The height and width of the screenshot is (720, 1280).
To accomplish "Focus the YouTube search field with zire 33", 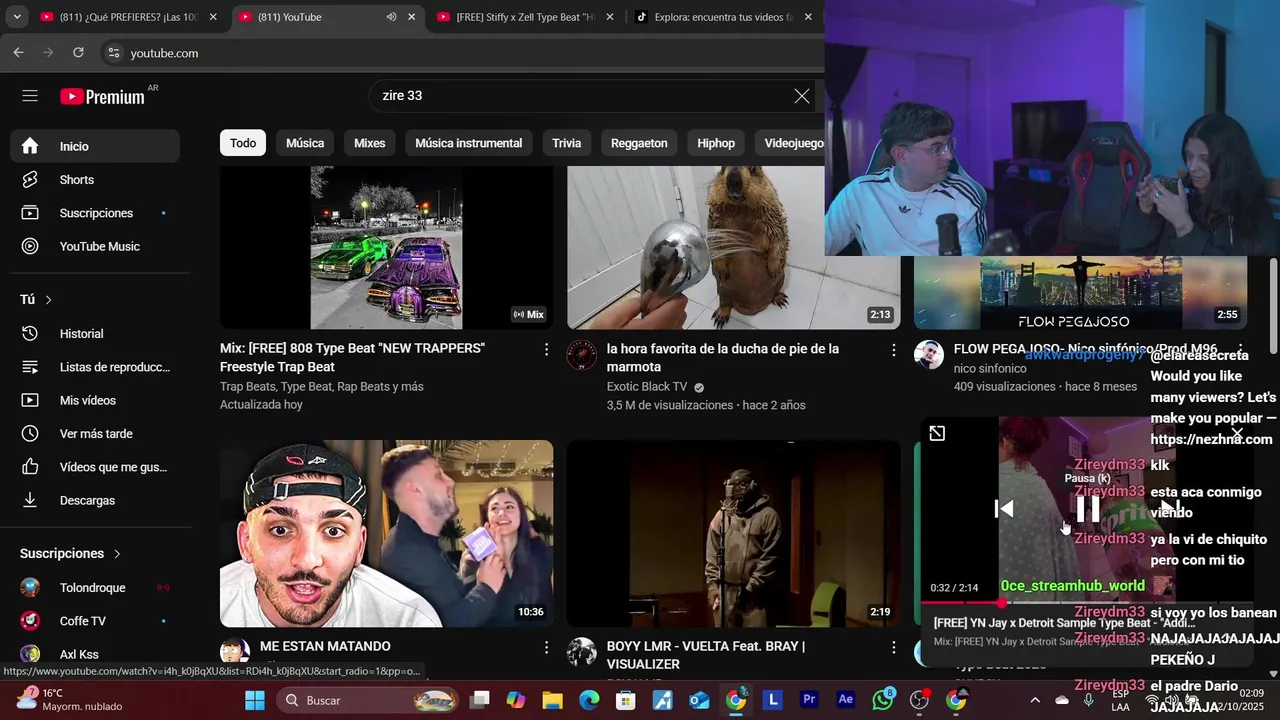I will point(580,96).
